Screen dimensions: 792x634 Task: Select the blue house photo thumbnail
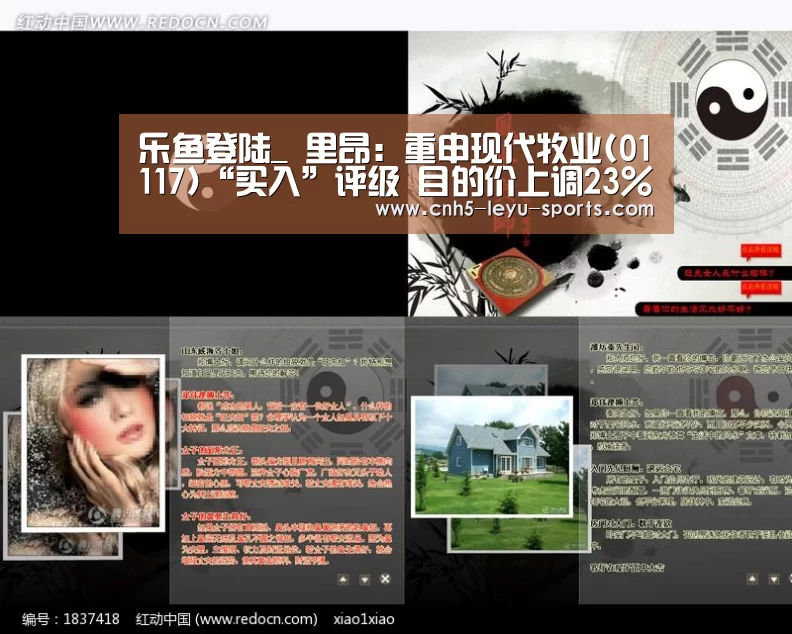[492, 457]
